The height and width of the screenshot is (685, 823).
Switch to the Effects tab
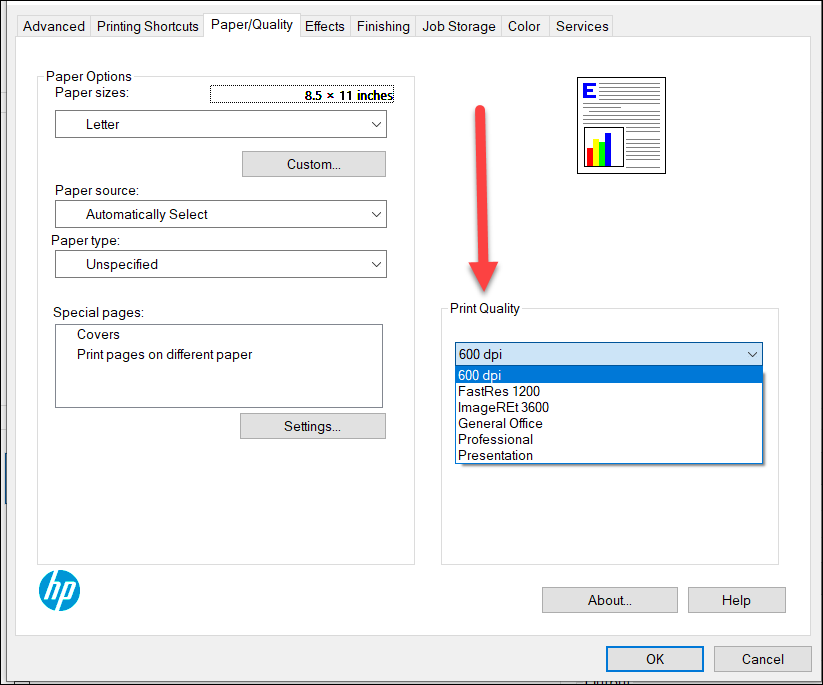coord(324,26)
